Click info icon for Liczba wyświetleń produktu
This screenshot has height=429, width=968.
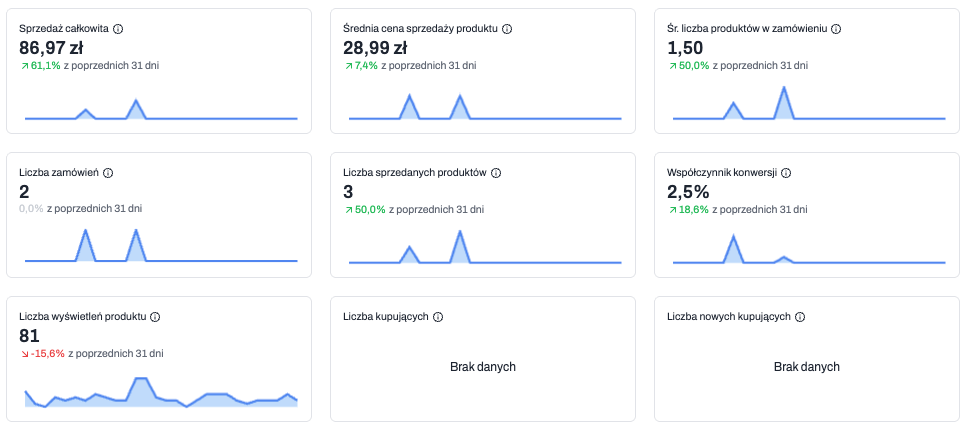pos(155,317)
